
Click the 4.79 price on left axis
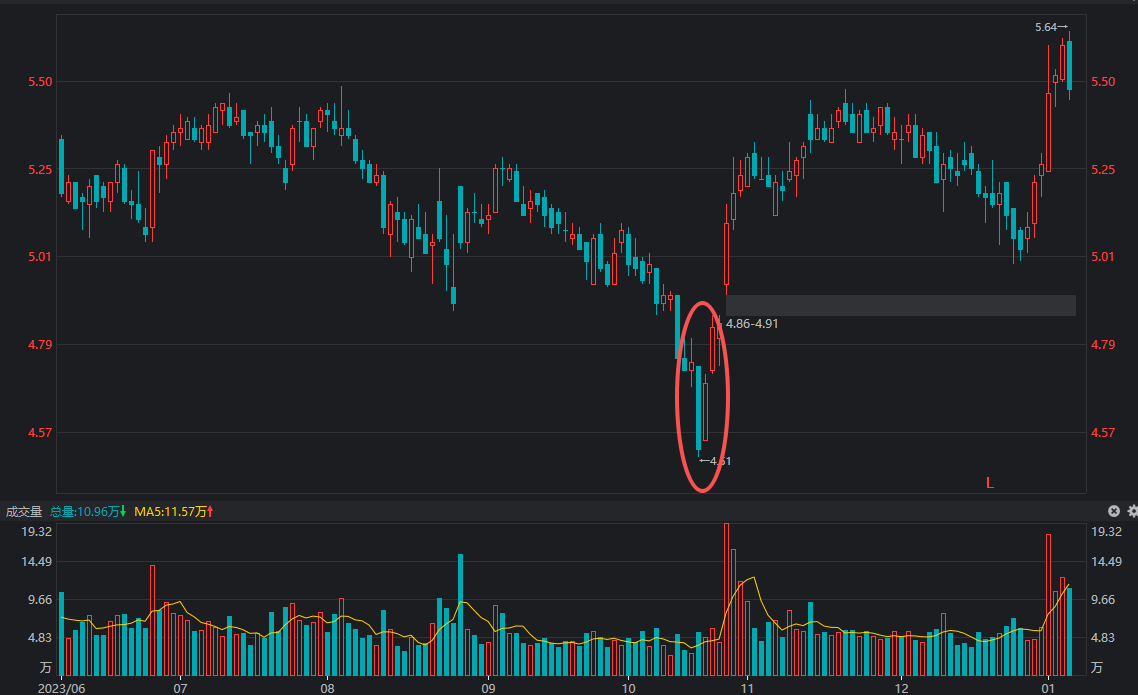click(39, 345)
